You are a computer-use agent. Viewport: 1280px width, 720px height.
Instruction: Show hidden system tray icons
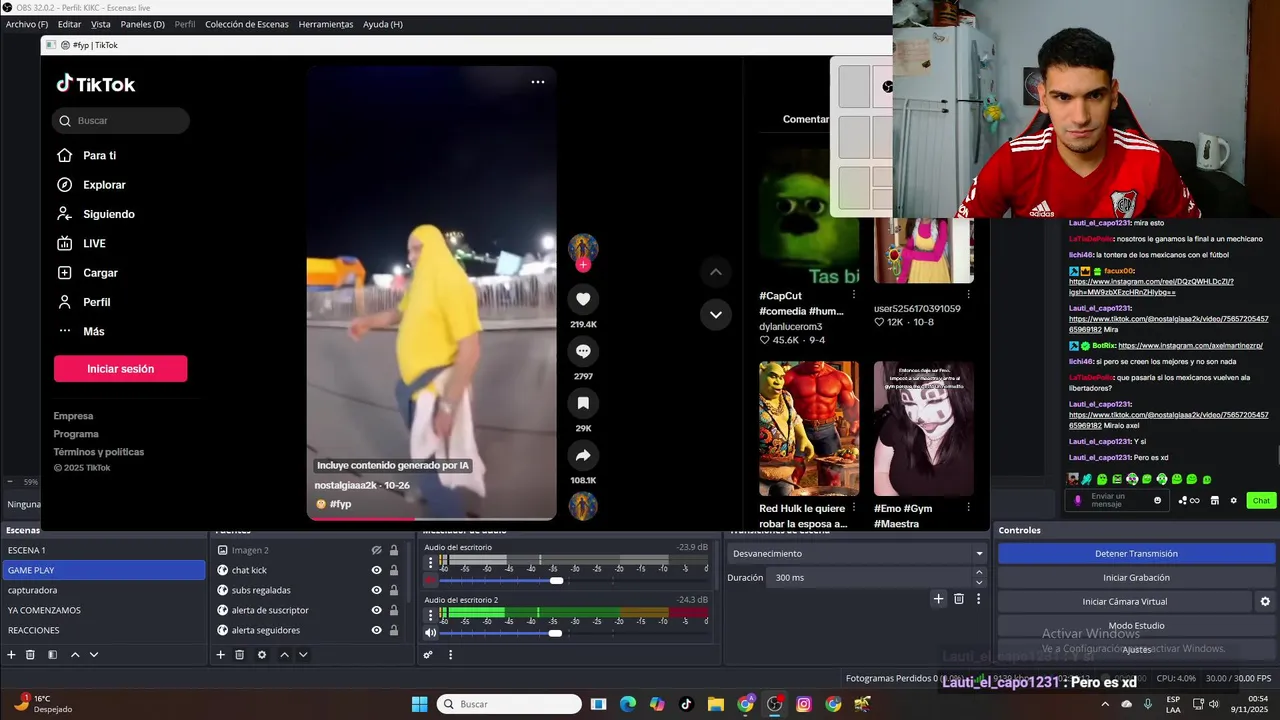(1105, 704)
